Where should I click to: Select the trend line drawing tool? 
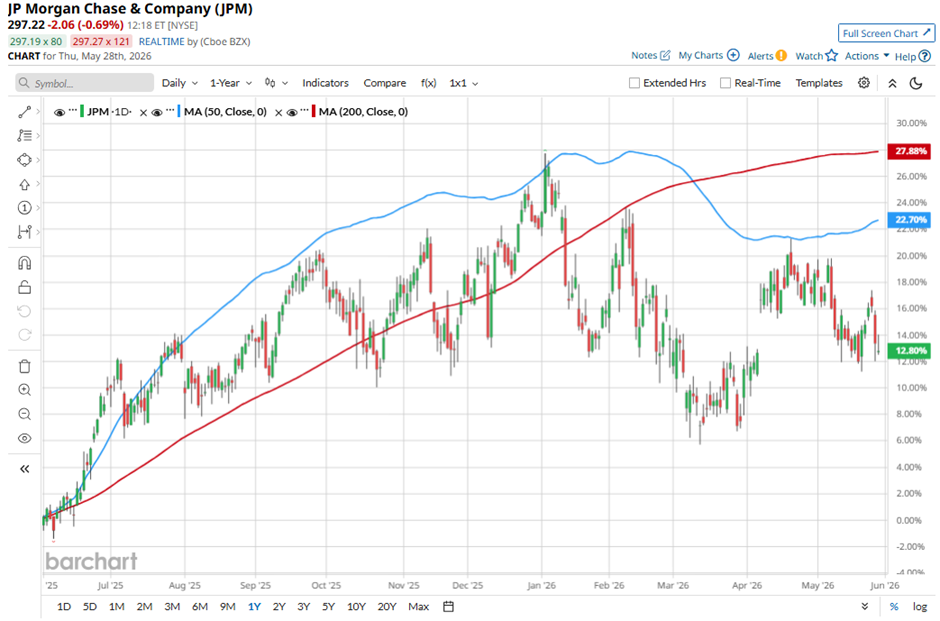pyautogui.click(x=25, y=111)
